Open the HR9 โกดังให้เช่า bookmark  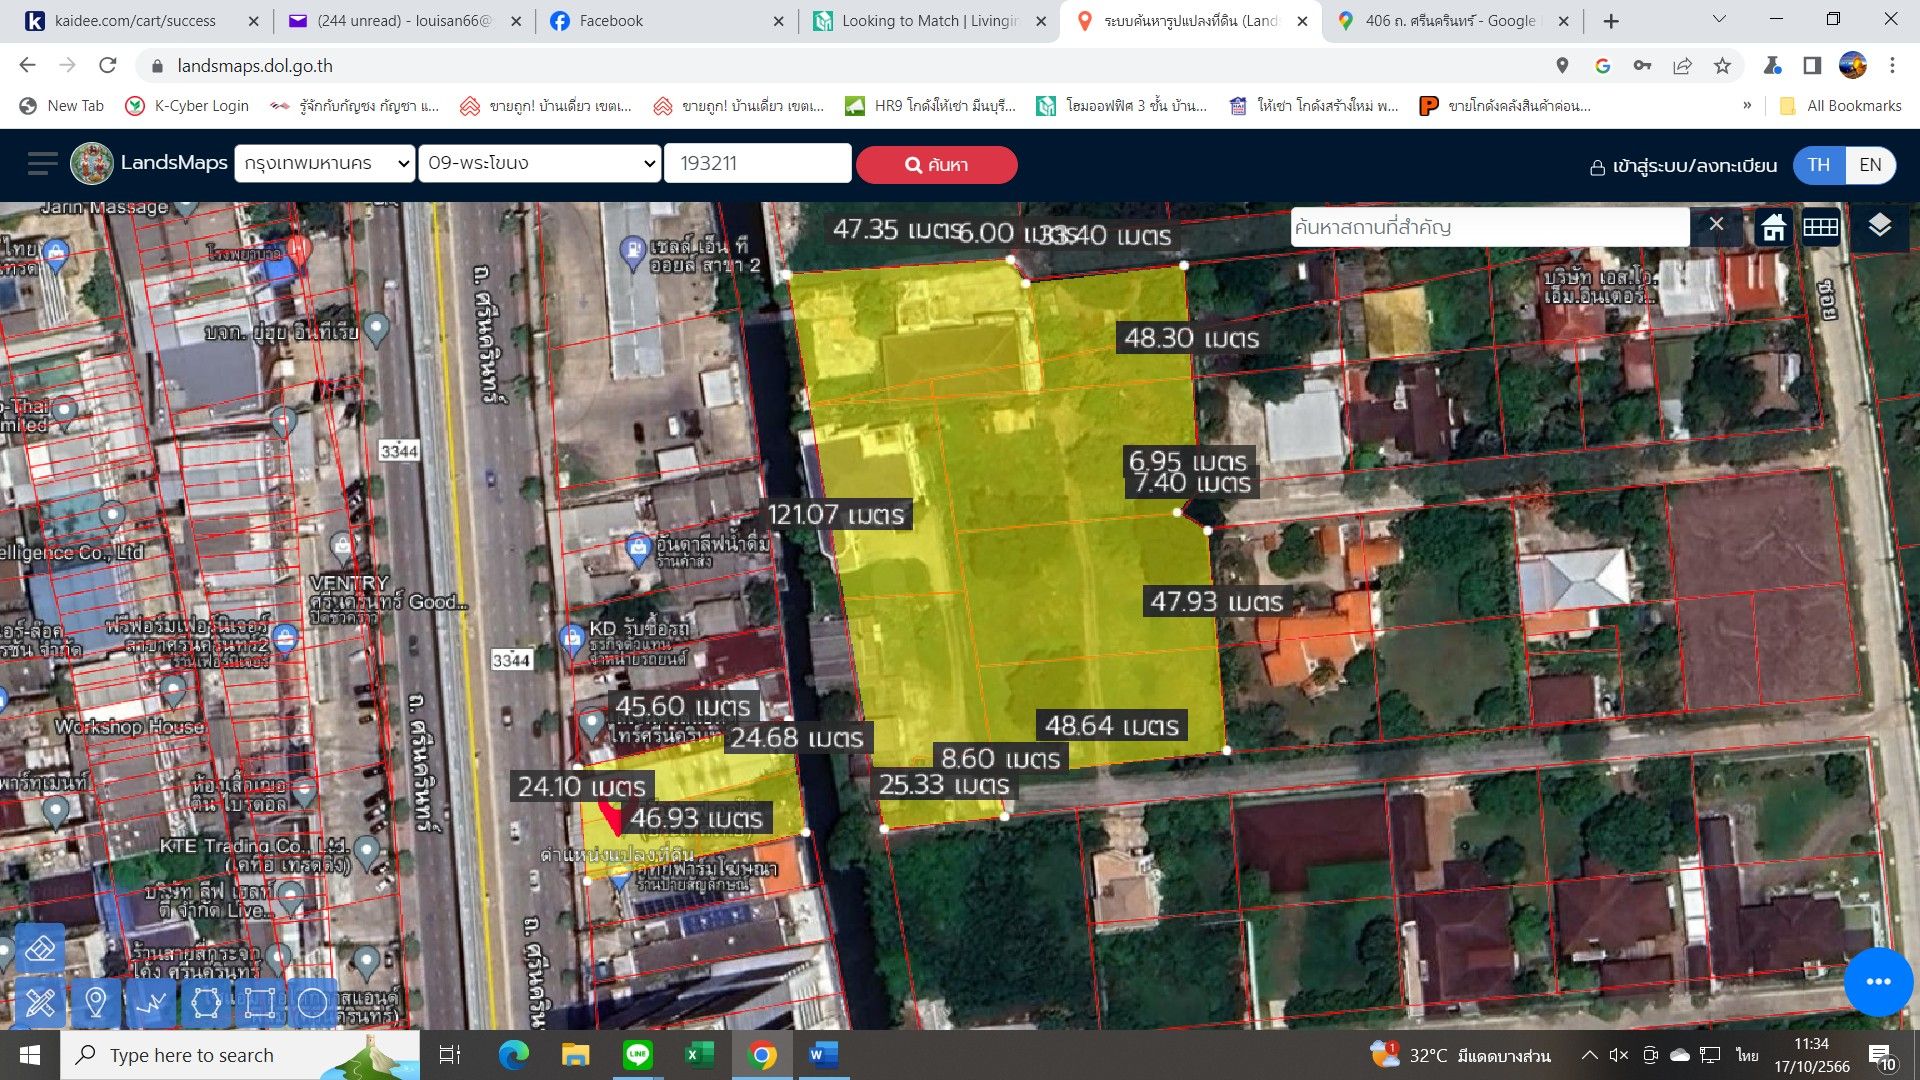(931, 105)
